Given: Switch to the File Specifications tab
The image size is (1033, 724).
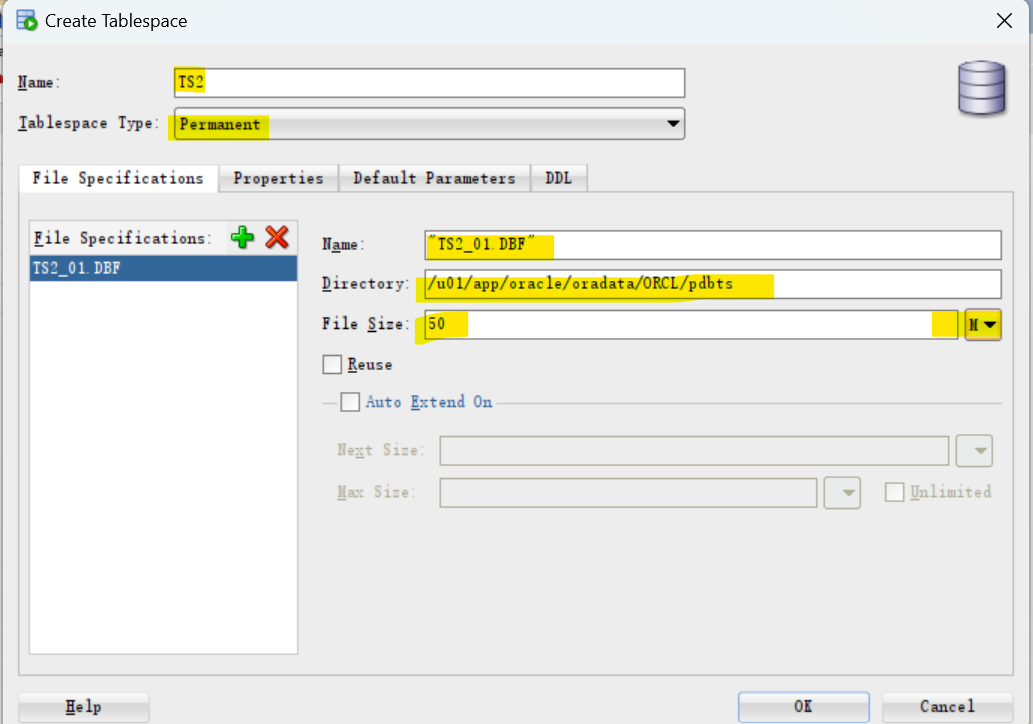Looking at the screenshot, I should (x=118, y=179).
